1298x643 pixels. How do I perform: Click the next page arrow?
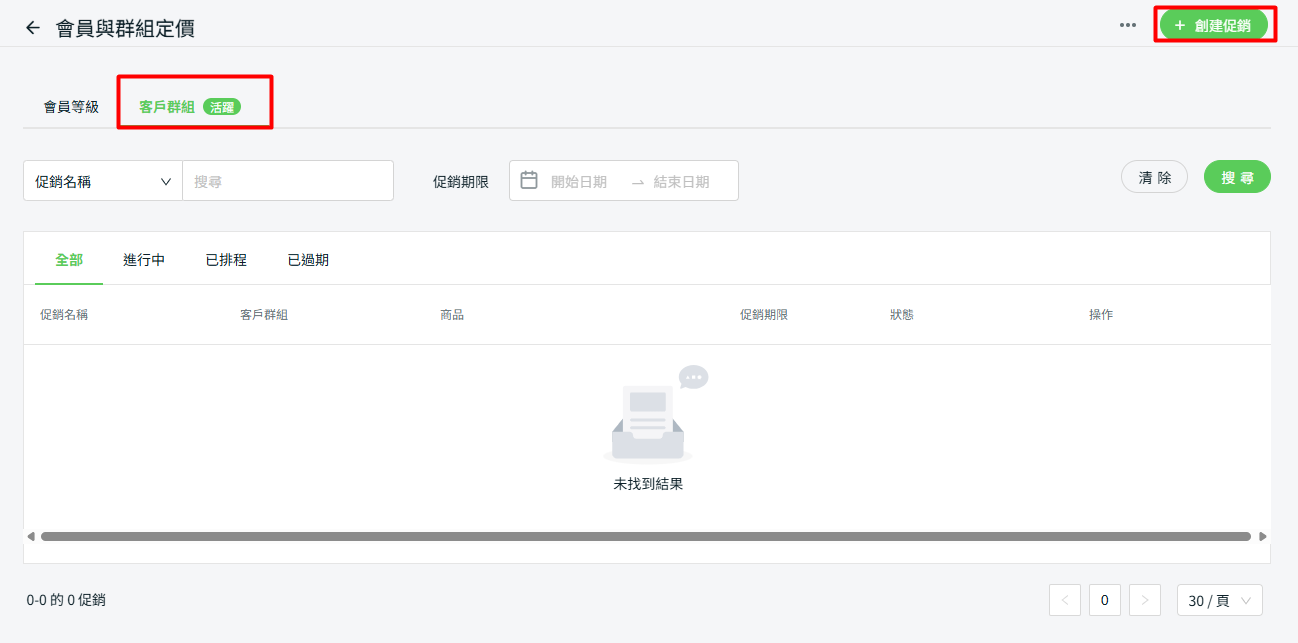[1145, 600]
